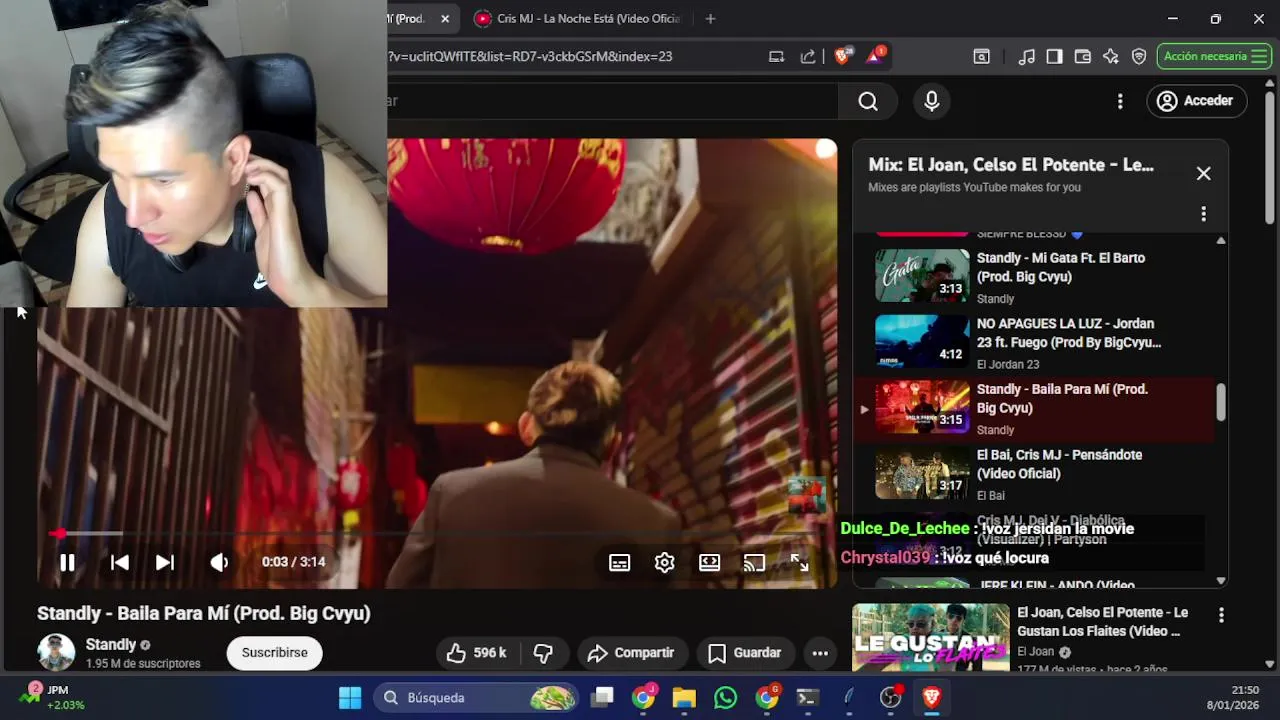Switch to theater mode
Screen dimensions: 1280x720
click(709, 562)
